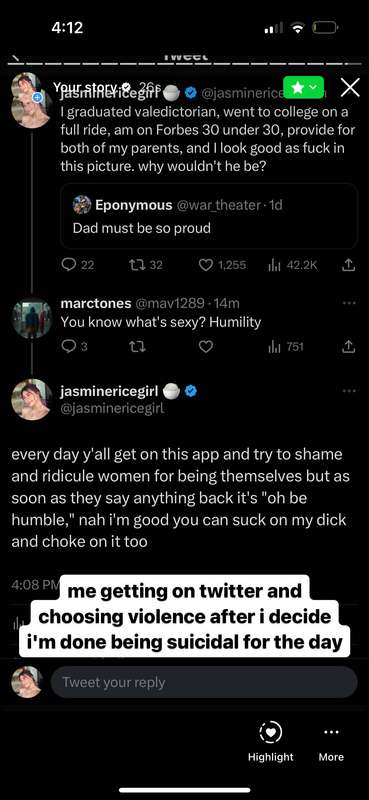Open @jasminericegirl handle under profile name
The width and height of the screenshot is (369, 800).
(x=112, y=408)
